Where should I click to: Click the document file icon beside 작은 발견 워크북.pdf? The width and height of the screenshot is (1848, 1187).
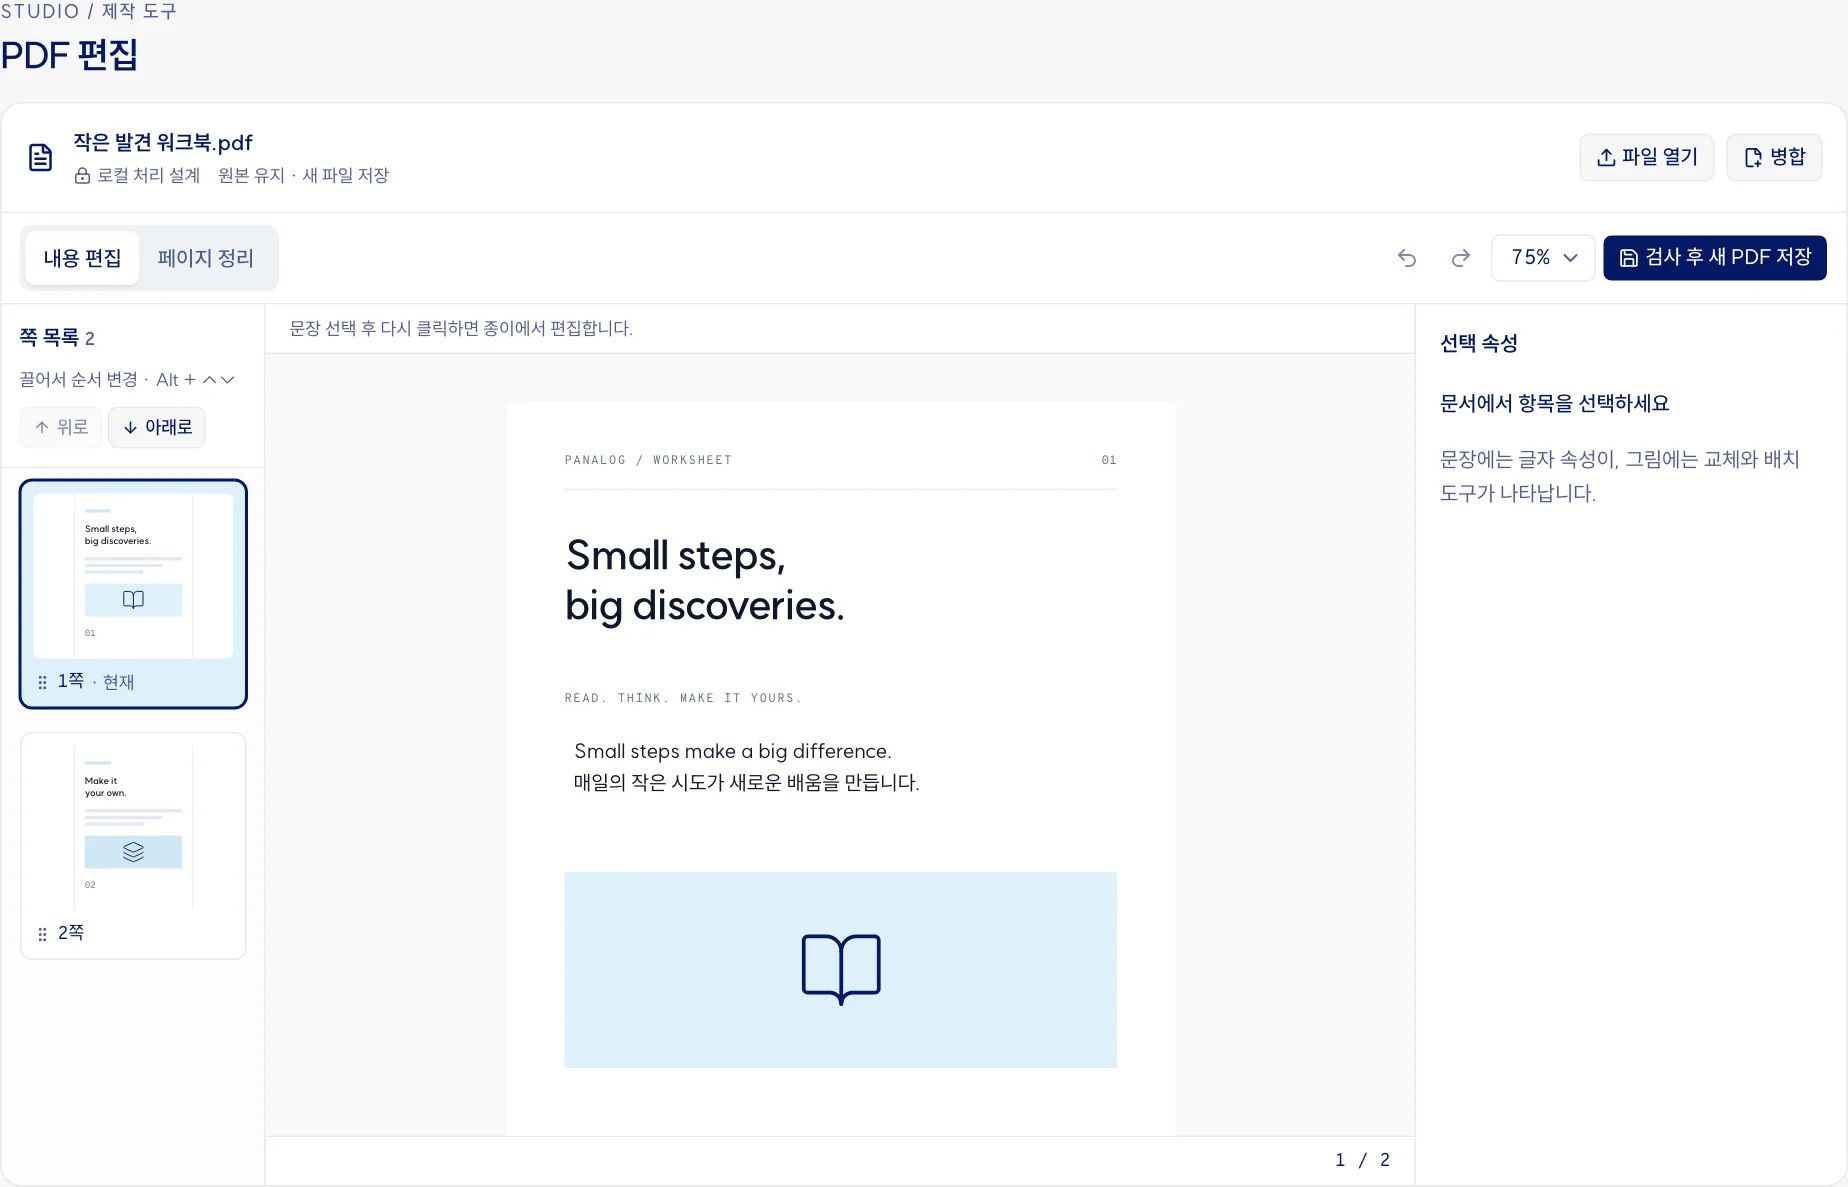[x=40, y=157]
